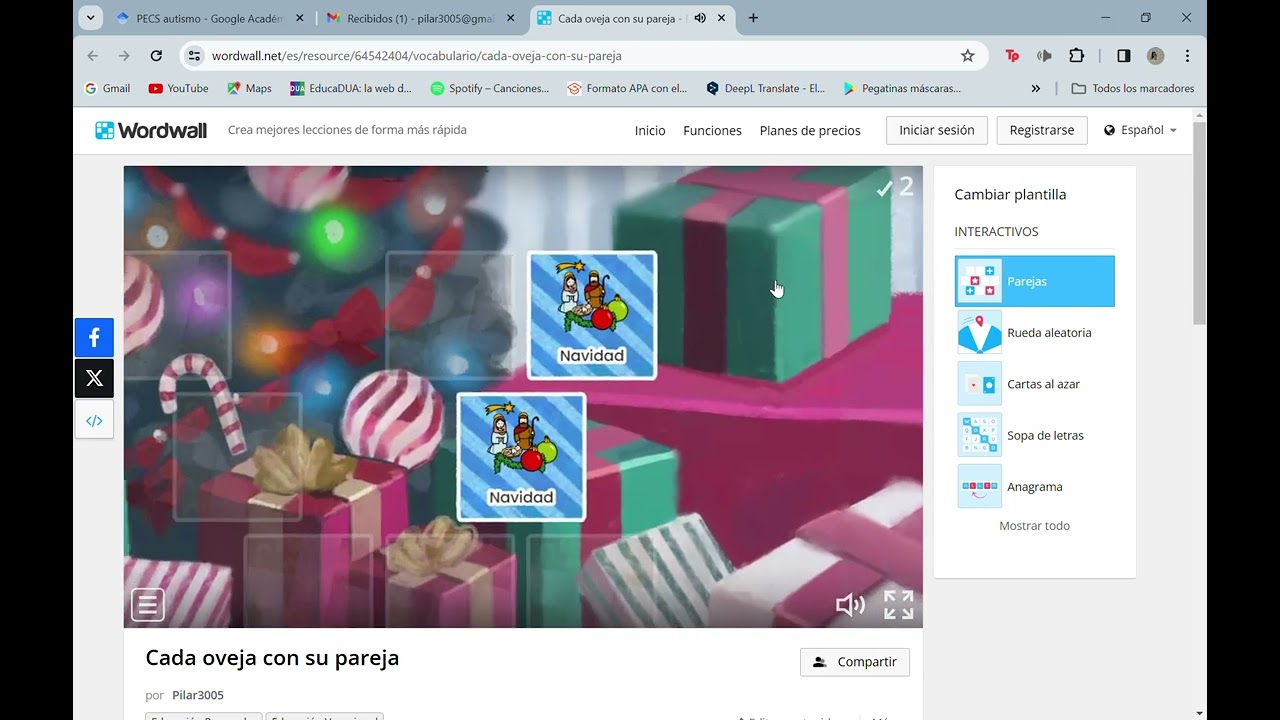The image size is (1280, 720).
Task: Open Planes de precios menu item
Action: 810,131
